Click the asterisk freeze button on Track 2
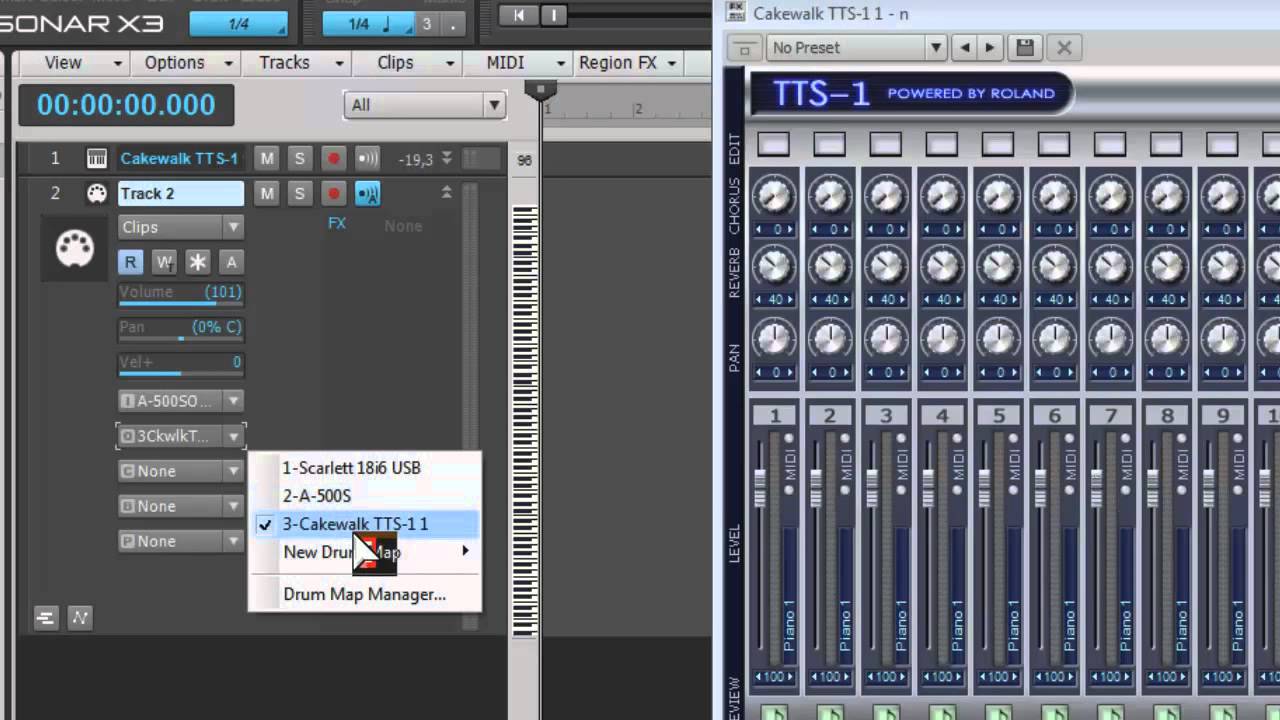The height and width of the screenshot is (720, 1280). pyautogui.click(x=198, y=262)
